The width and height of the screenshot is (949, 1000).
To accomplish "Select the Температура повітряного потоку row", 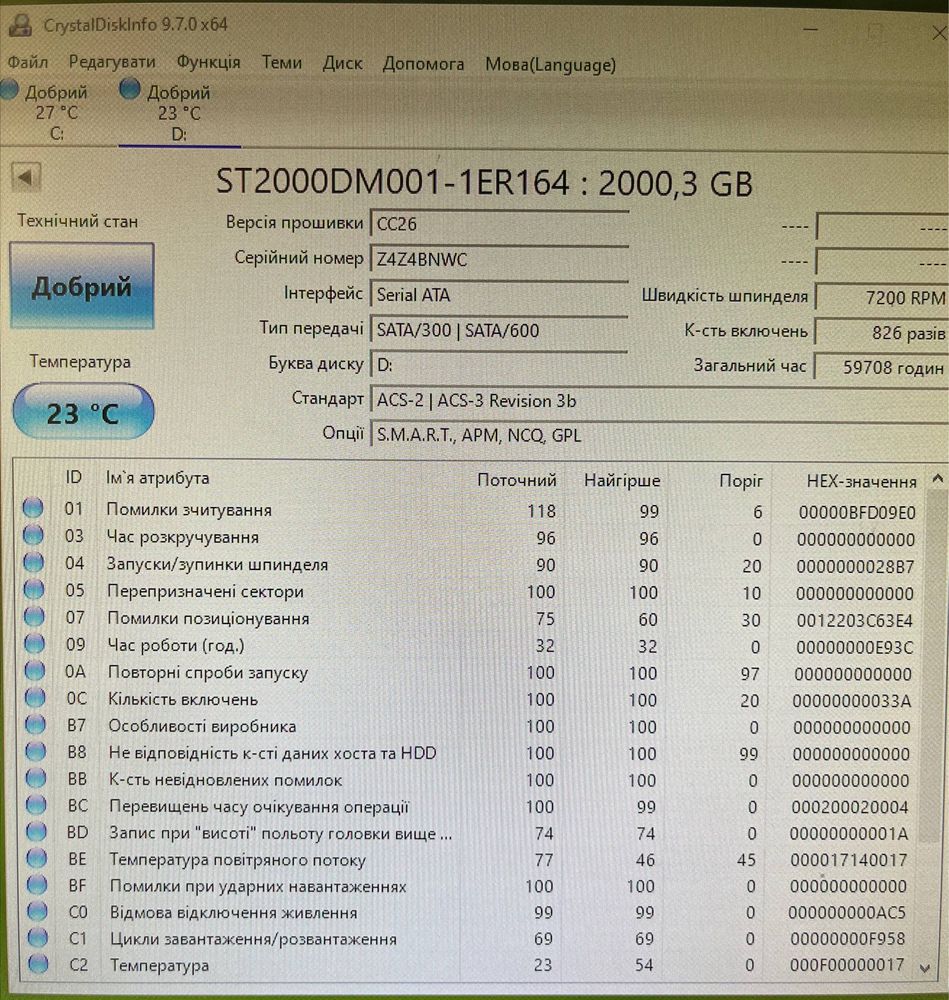I will pos(472,860).
